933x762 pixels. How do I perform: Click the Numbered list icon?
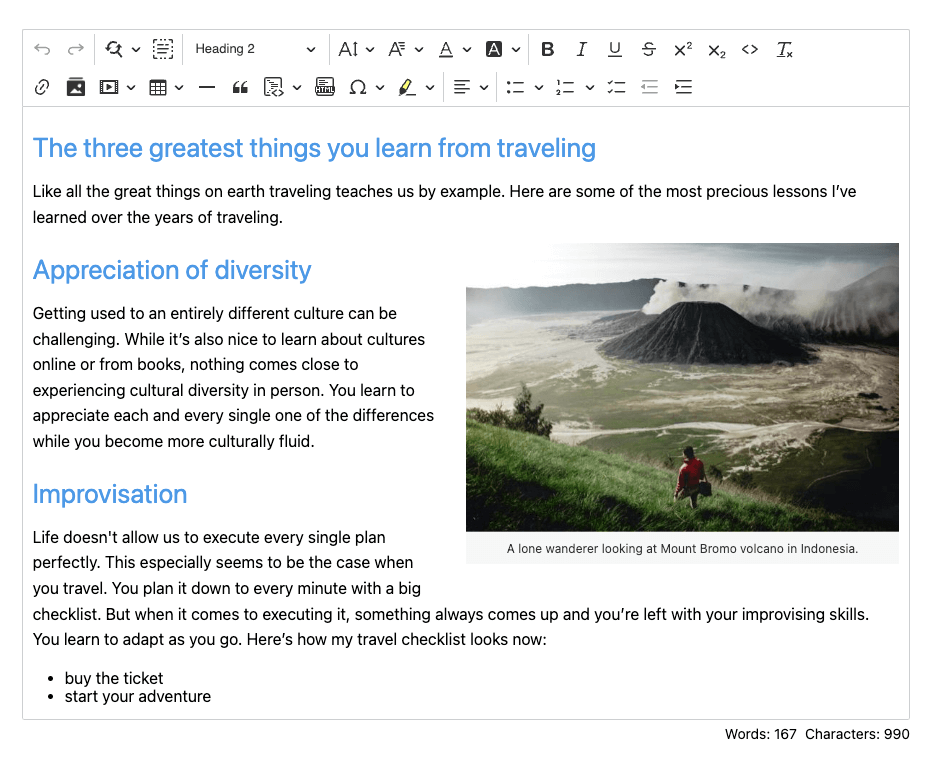[x=565, y=87]
